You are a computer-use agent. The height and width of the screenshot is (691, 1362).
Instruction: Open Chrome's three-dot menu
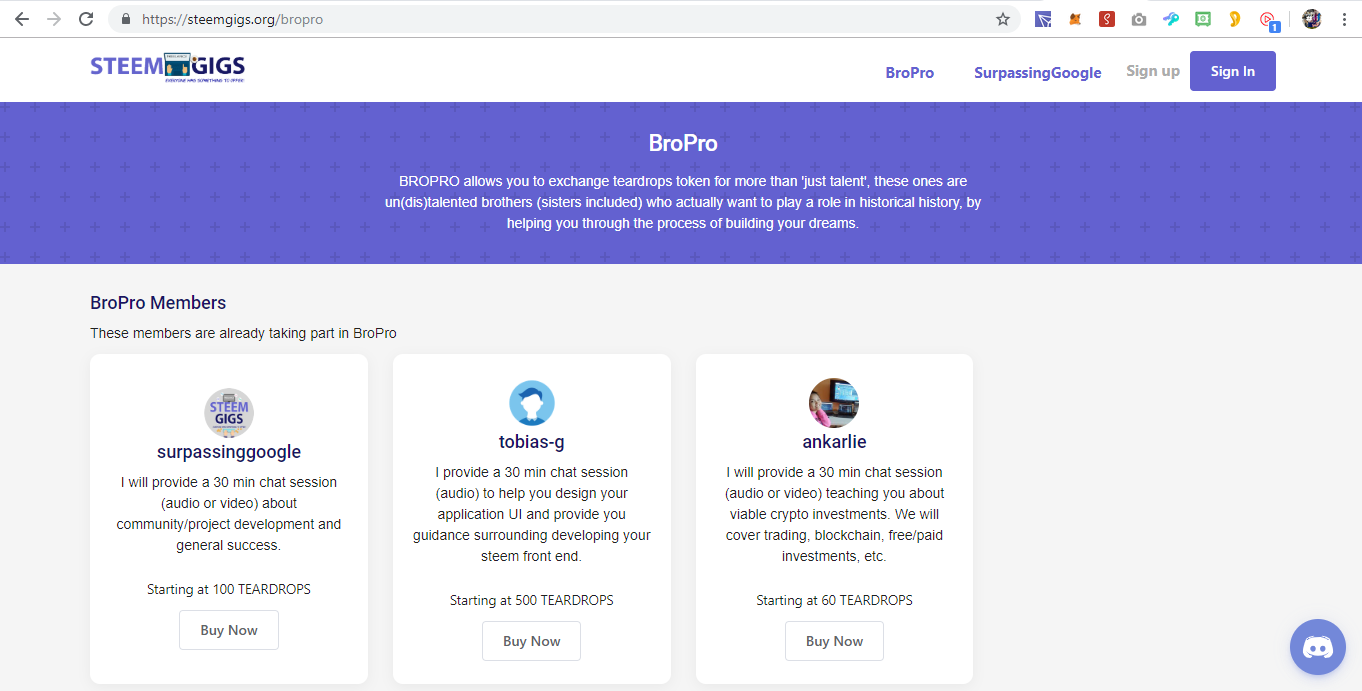(1343, 19)
